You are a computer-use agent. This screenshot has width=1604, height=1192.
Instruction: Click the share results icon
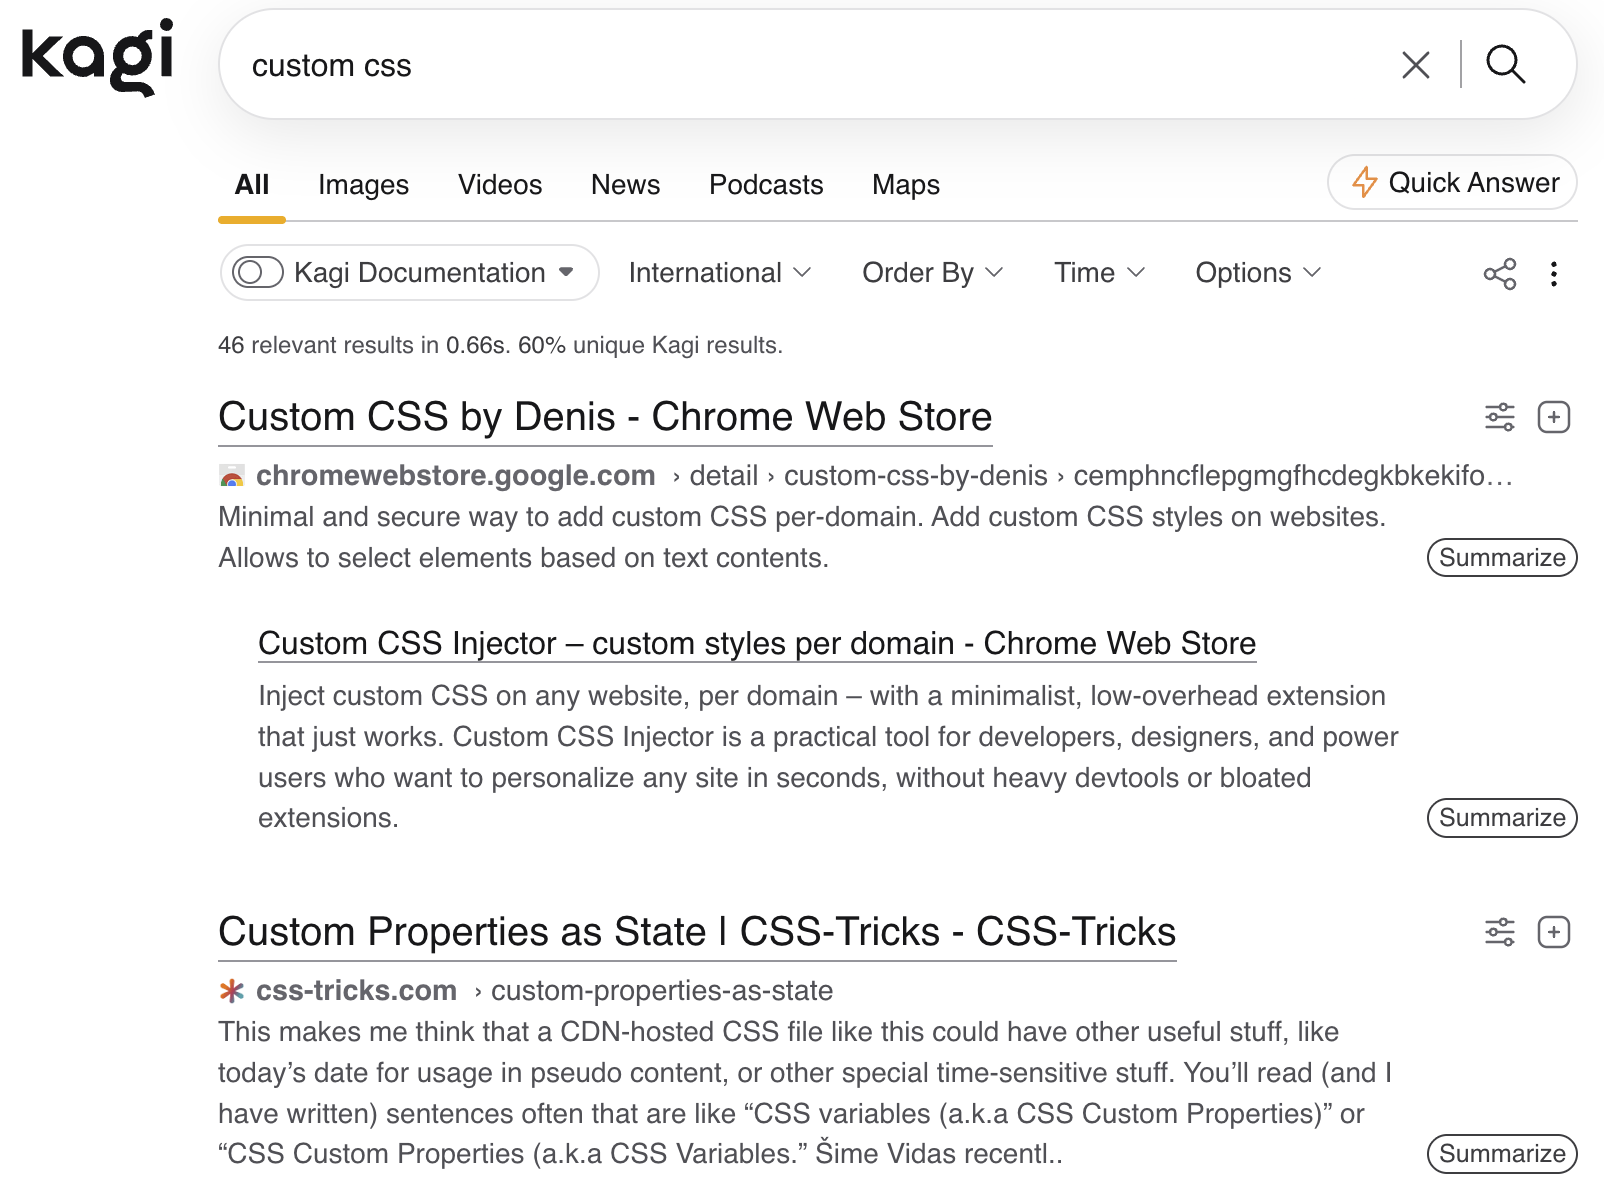pyautogui.click(x=1499, y=274)
